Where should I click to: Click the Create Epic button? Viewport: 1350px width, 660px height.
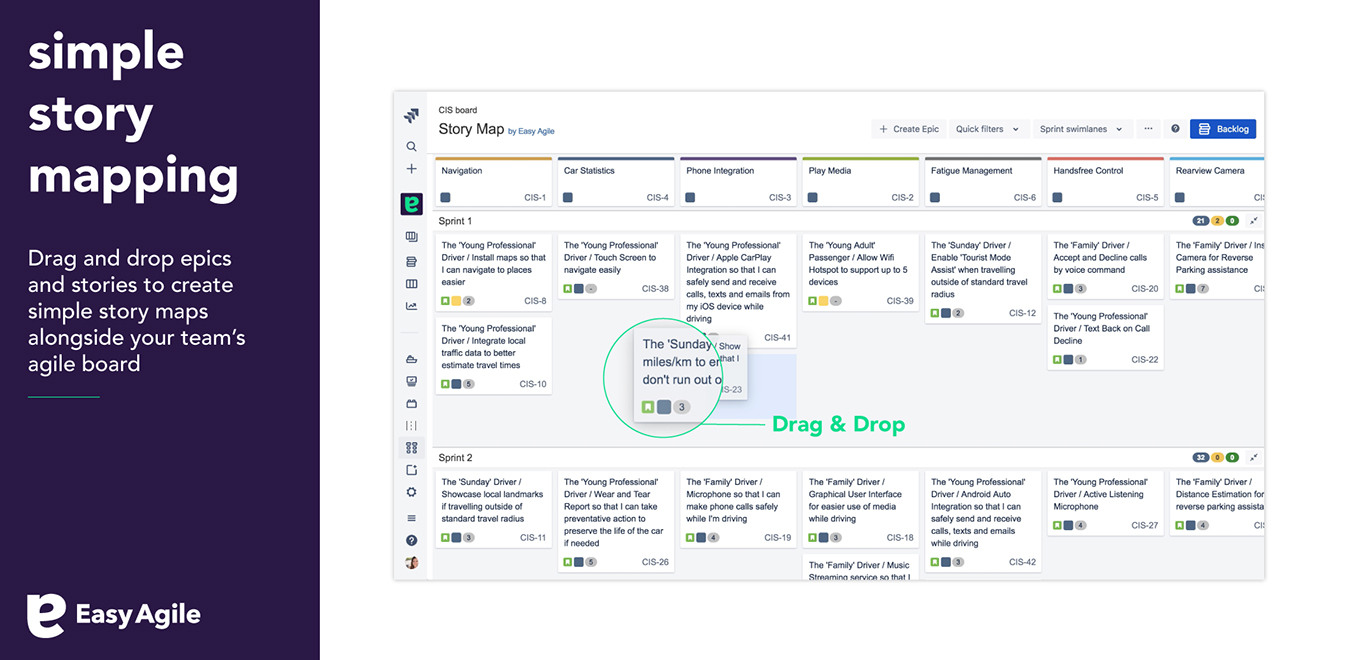pyautogui.click(x=908, y=129)
